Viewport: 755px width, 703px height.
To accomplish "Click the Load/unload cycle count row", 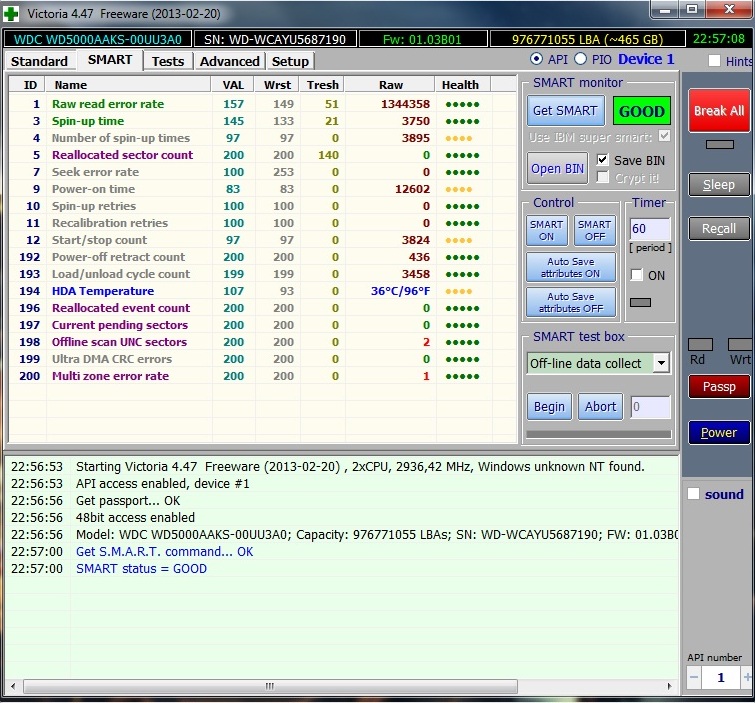I will [262, 274].
